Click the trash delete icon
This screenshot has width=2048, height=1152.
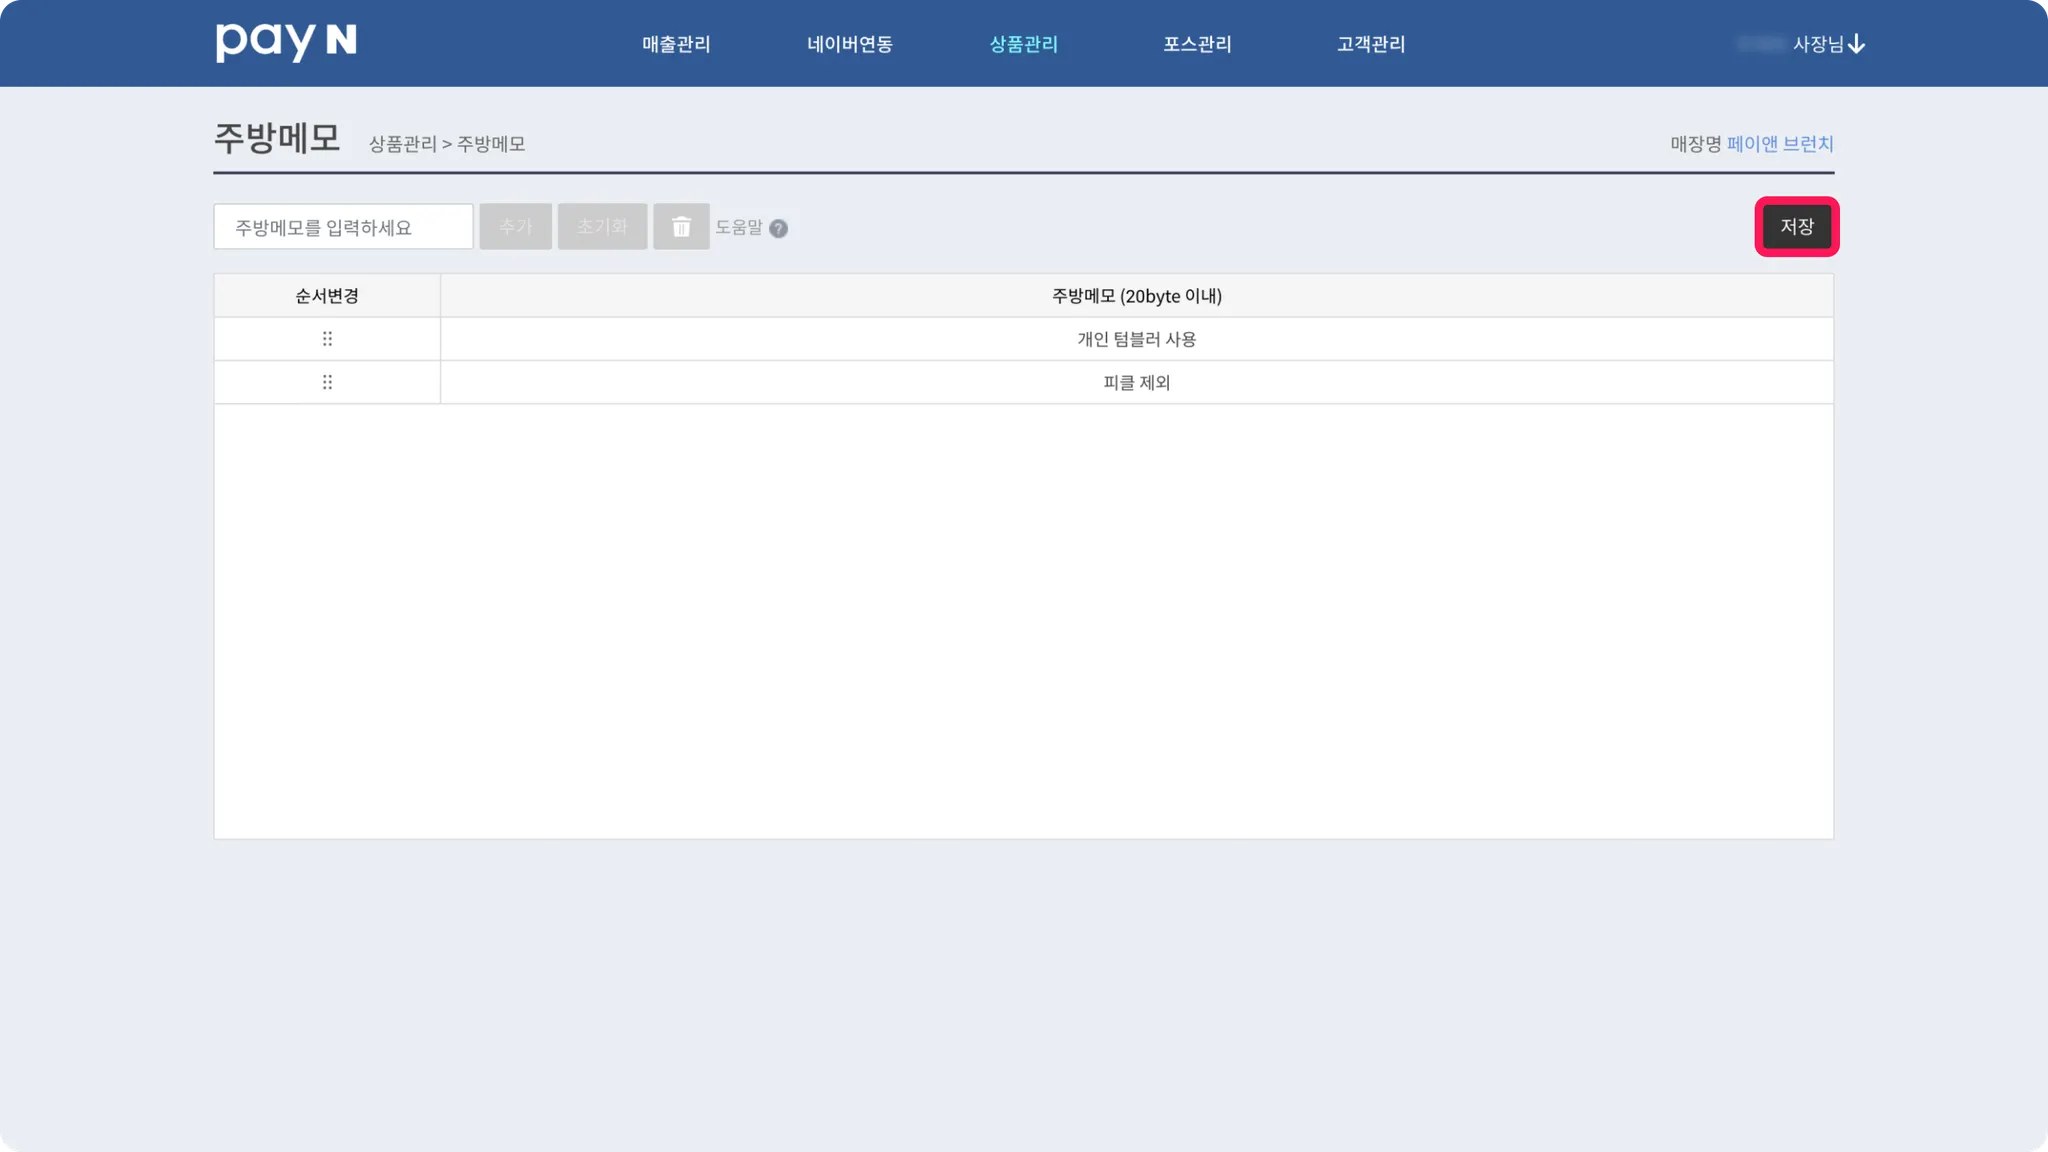[x=681, y=227]
